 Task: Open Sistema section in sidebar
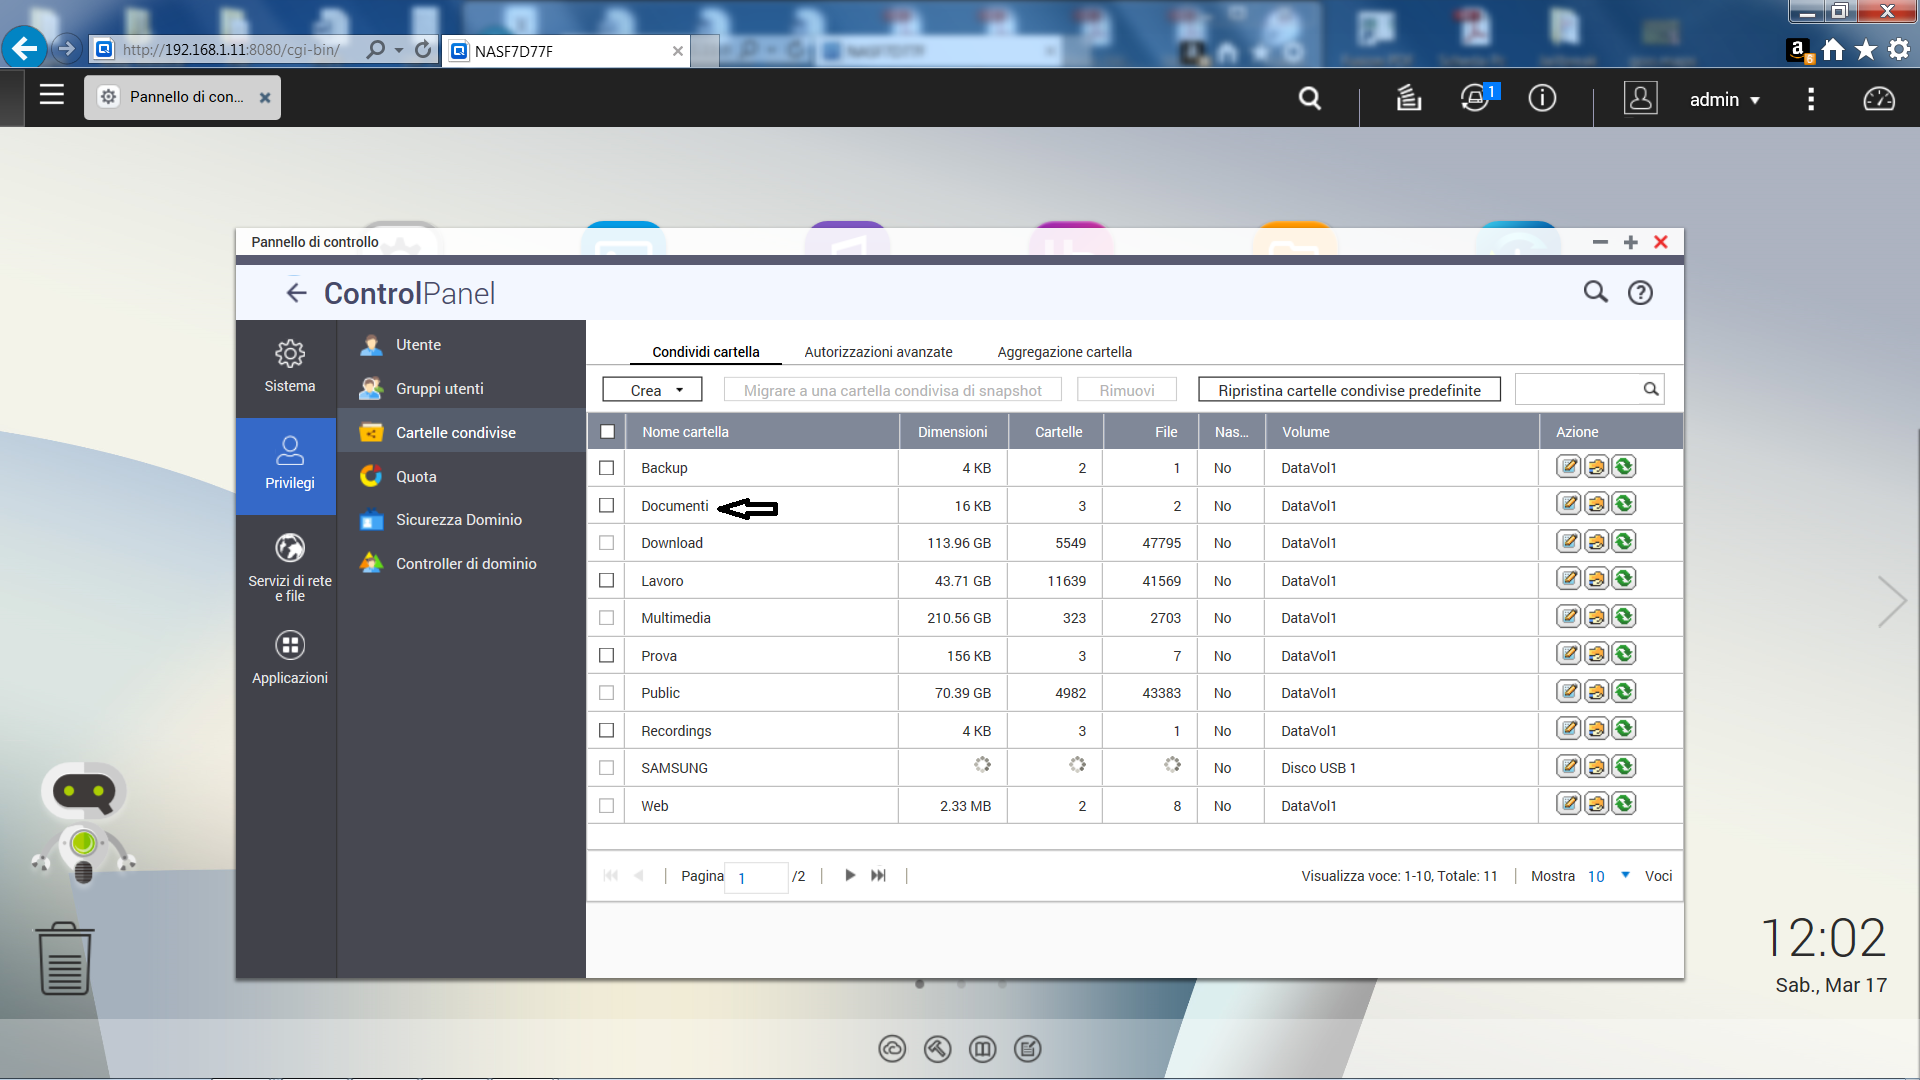[290, 366]
